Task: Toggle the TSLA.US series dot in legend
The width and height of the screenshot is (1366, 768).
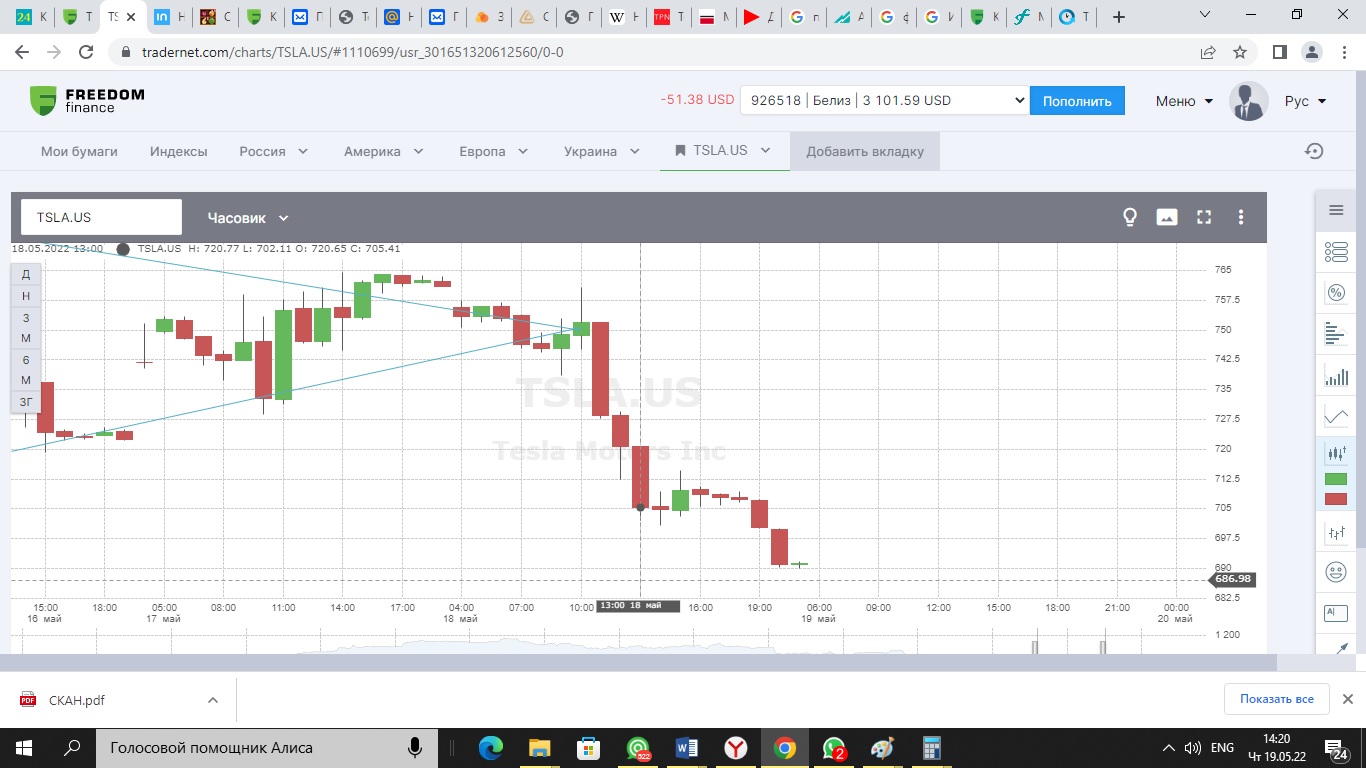Action: click(123, 249)
